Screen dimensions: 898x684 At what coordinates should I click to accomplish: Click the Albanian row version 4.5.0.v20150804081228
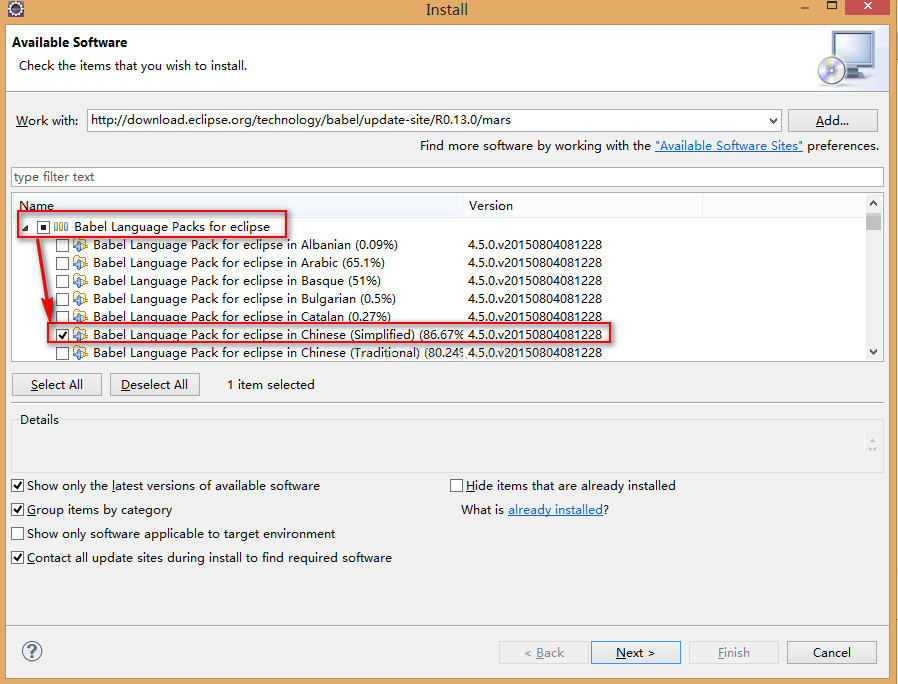click(x=535, y=245)
